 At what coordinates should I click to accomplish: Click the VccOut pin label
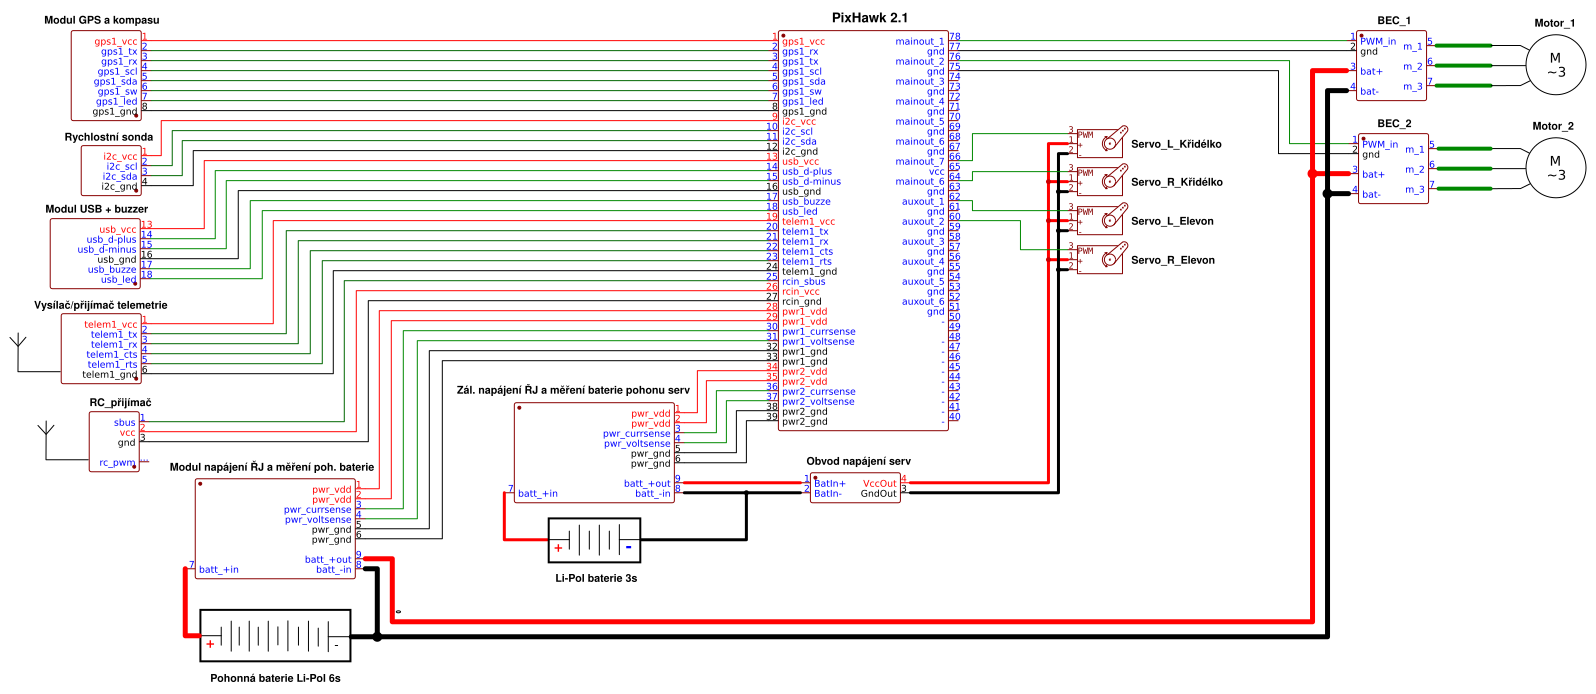click(x=880, y=484)
